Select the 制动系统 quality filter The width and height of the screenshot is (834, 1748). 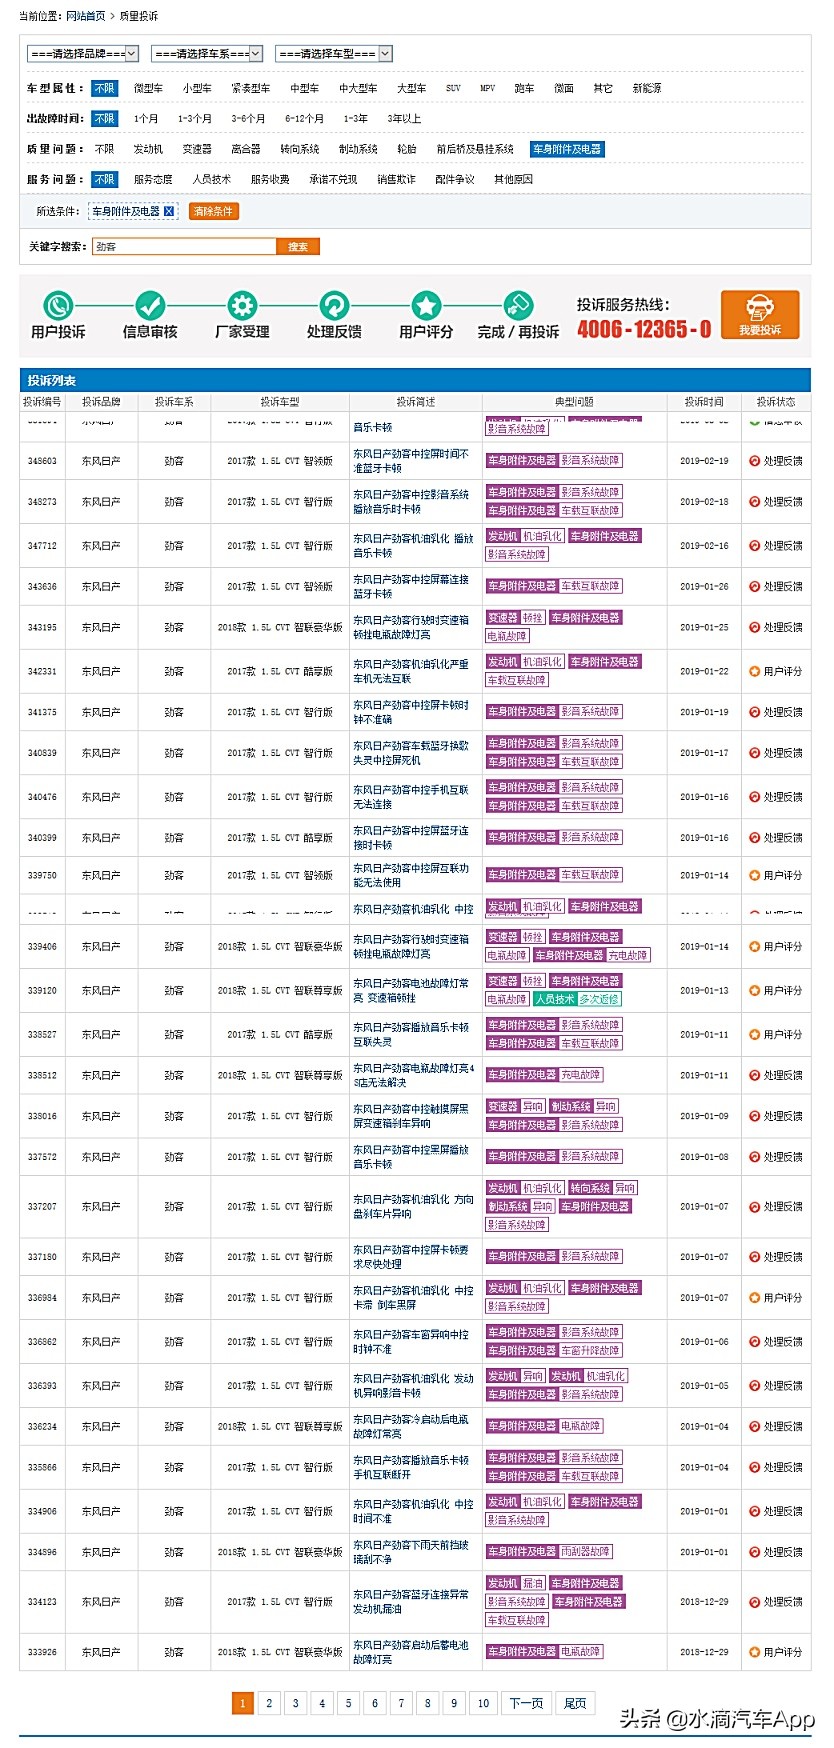[x=358, y=149]
